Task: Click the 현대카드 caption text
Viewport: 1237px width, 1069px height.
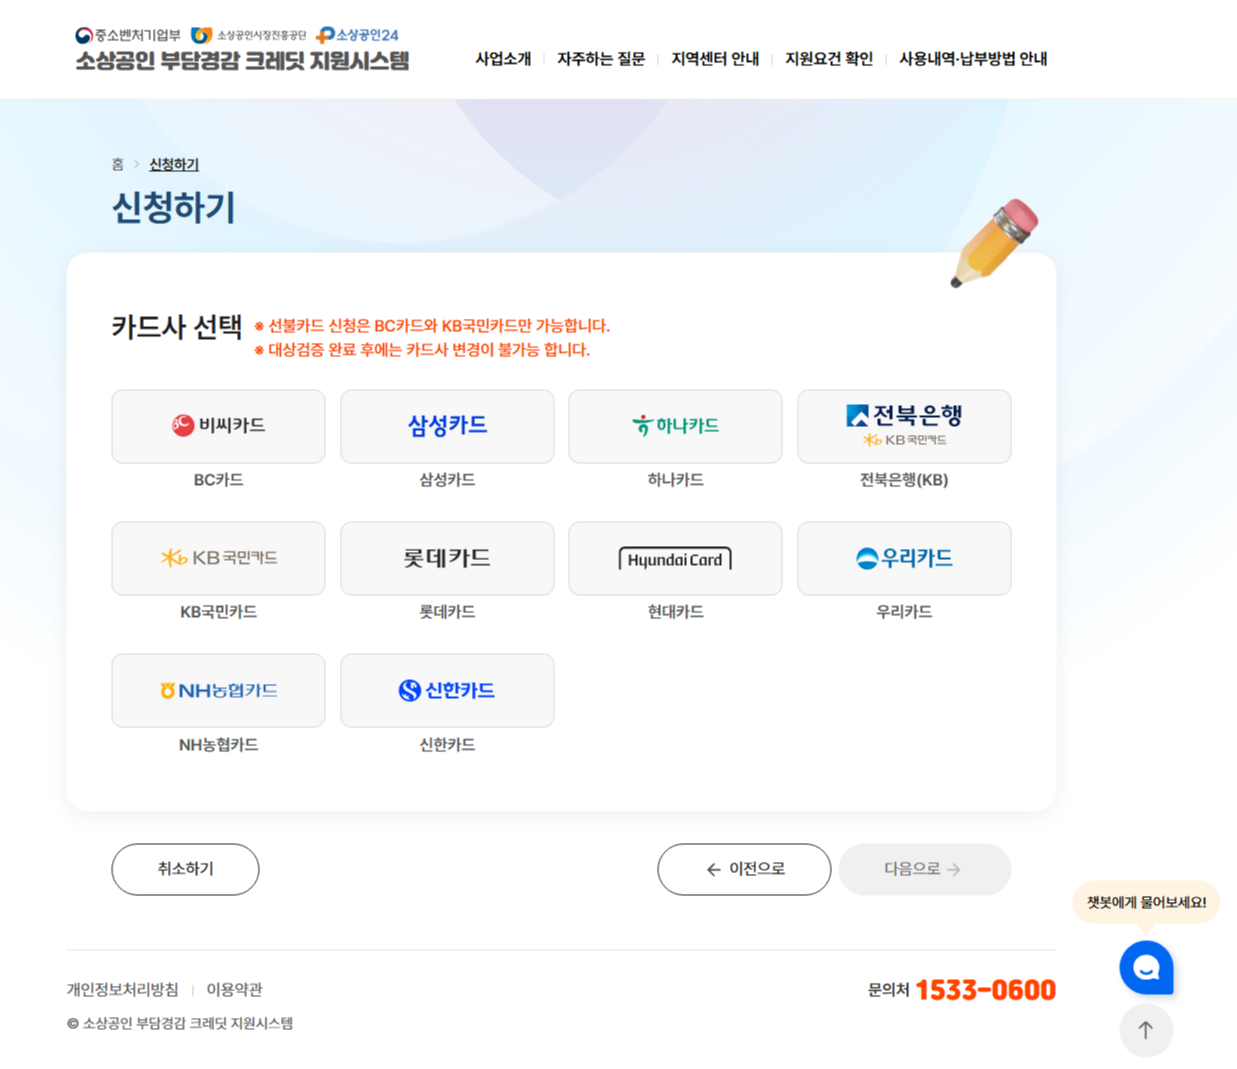Action: tap(675, 612)
